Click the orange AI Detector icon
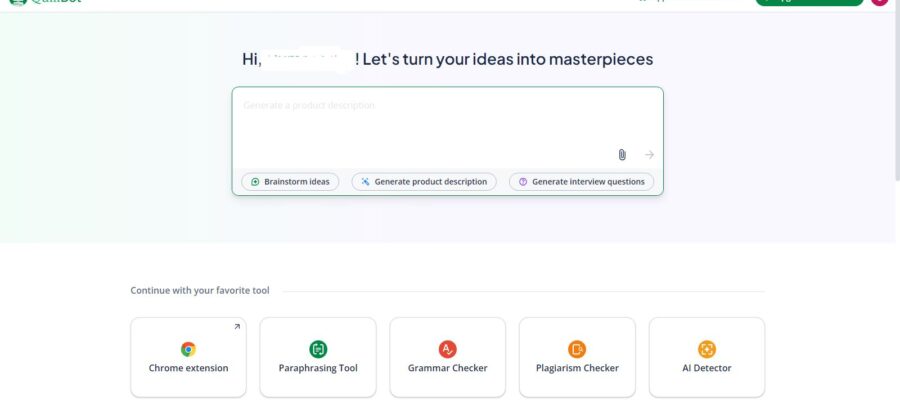Image resolution: width=900 pixels, height=400 pixels. tap(706, 349)
